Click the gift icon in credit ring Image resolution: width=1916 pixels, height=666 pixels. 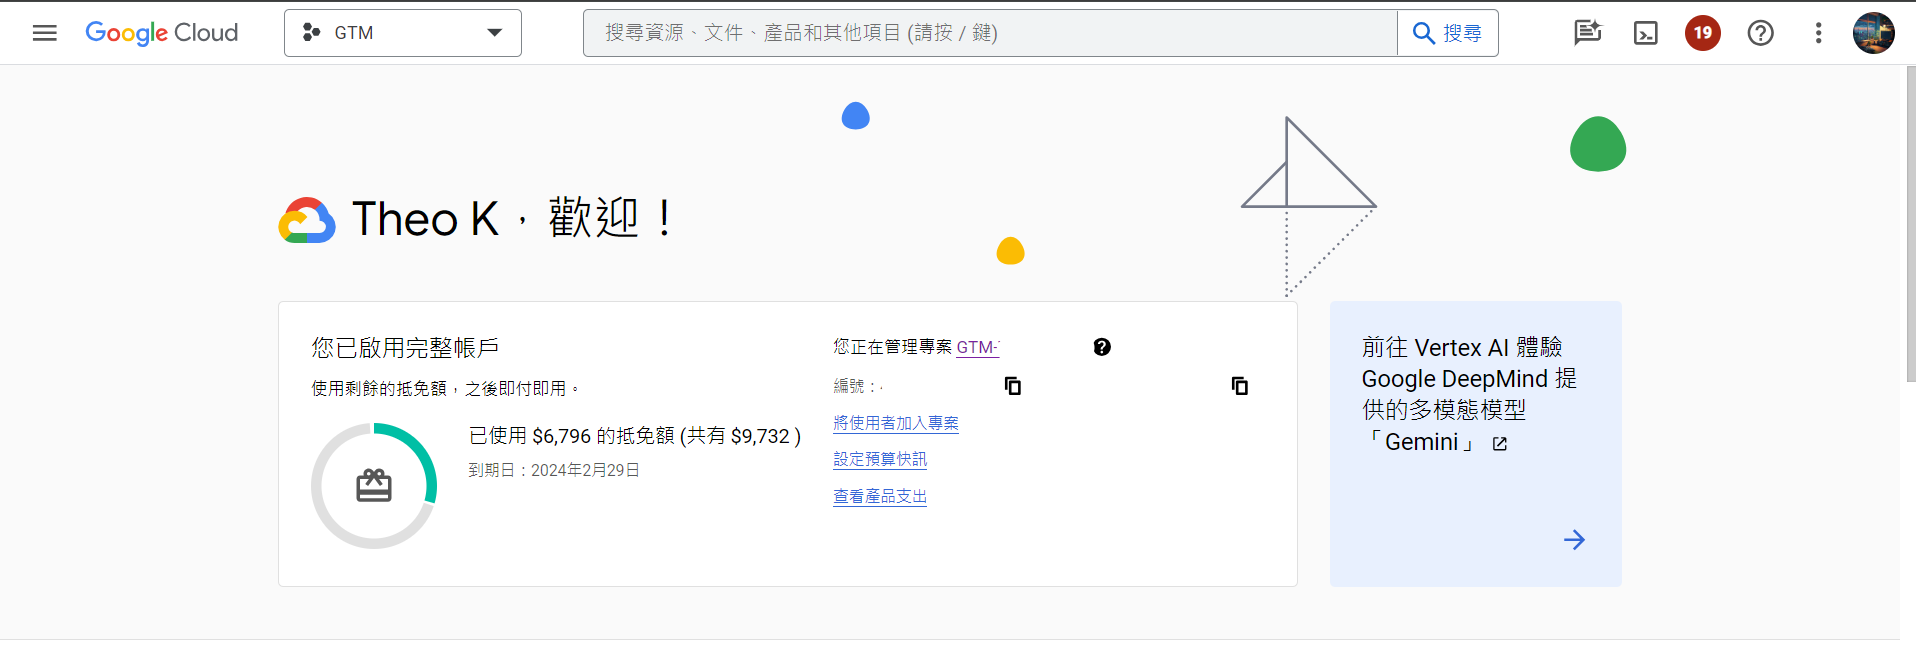[374, 486]
